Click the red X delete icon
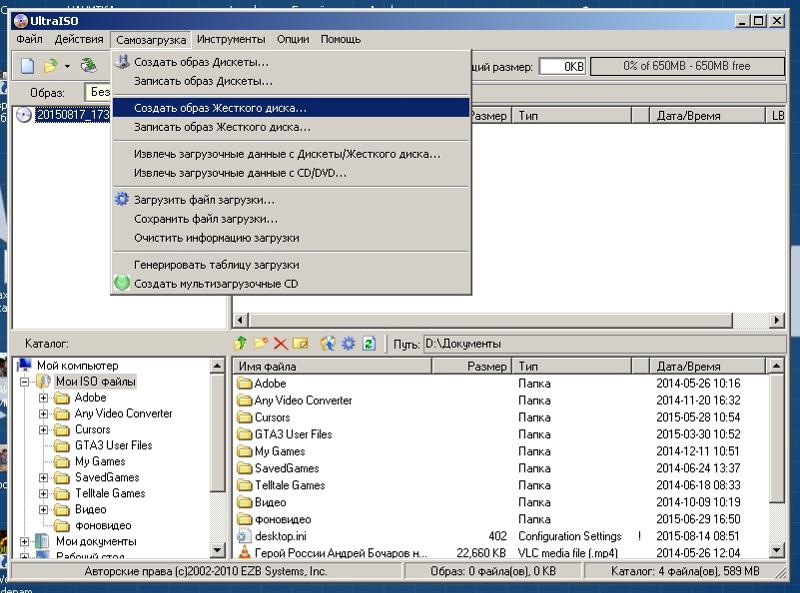800x593 pixels. click(280, 343)
